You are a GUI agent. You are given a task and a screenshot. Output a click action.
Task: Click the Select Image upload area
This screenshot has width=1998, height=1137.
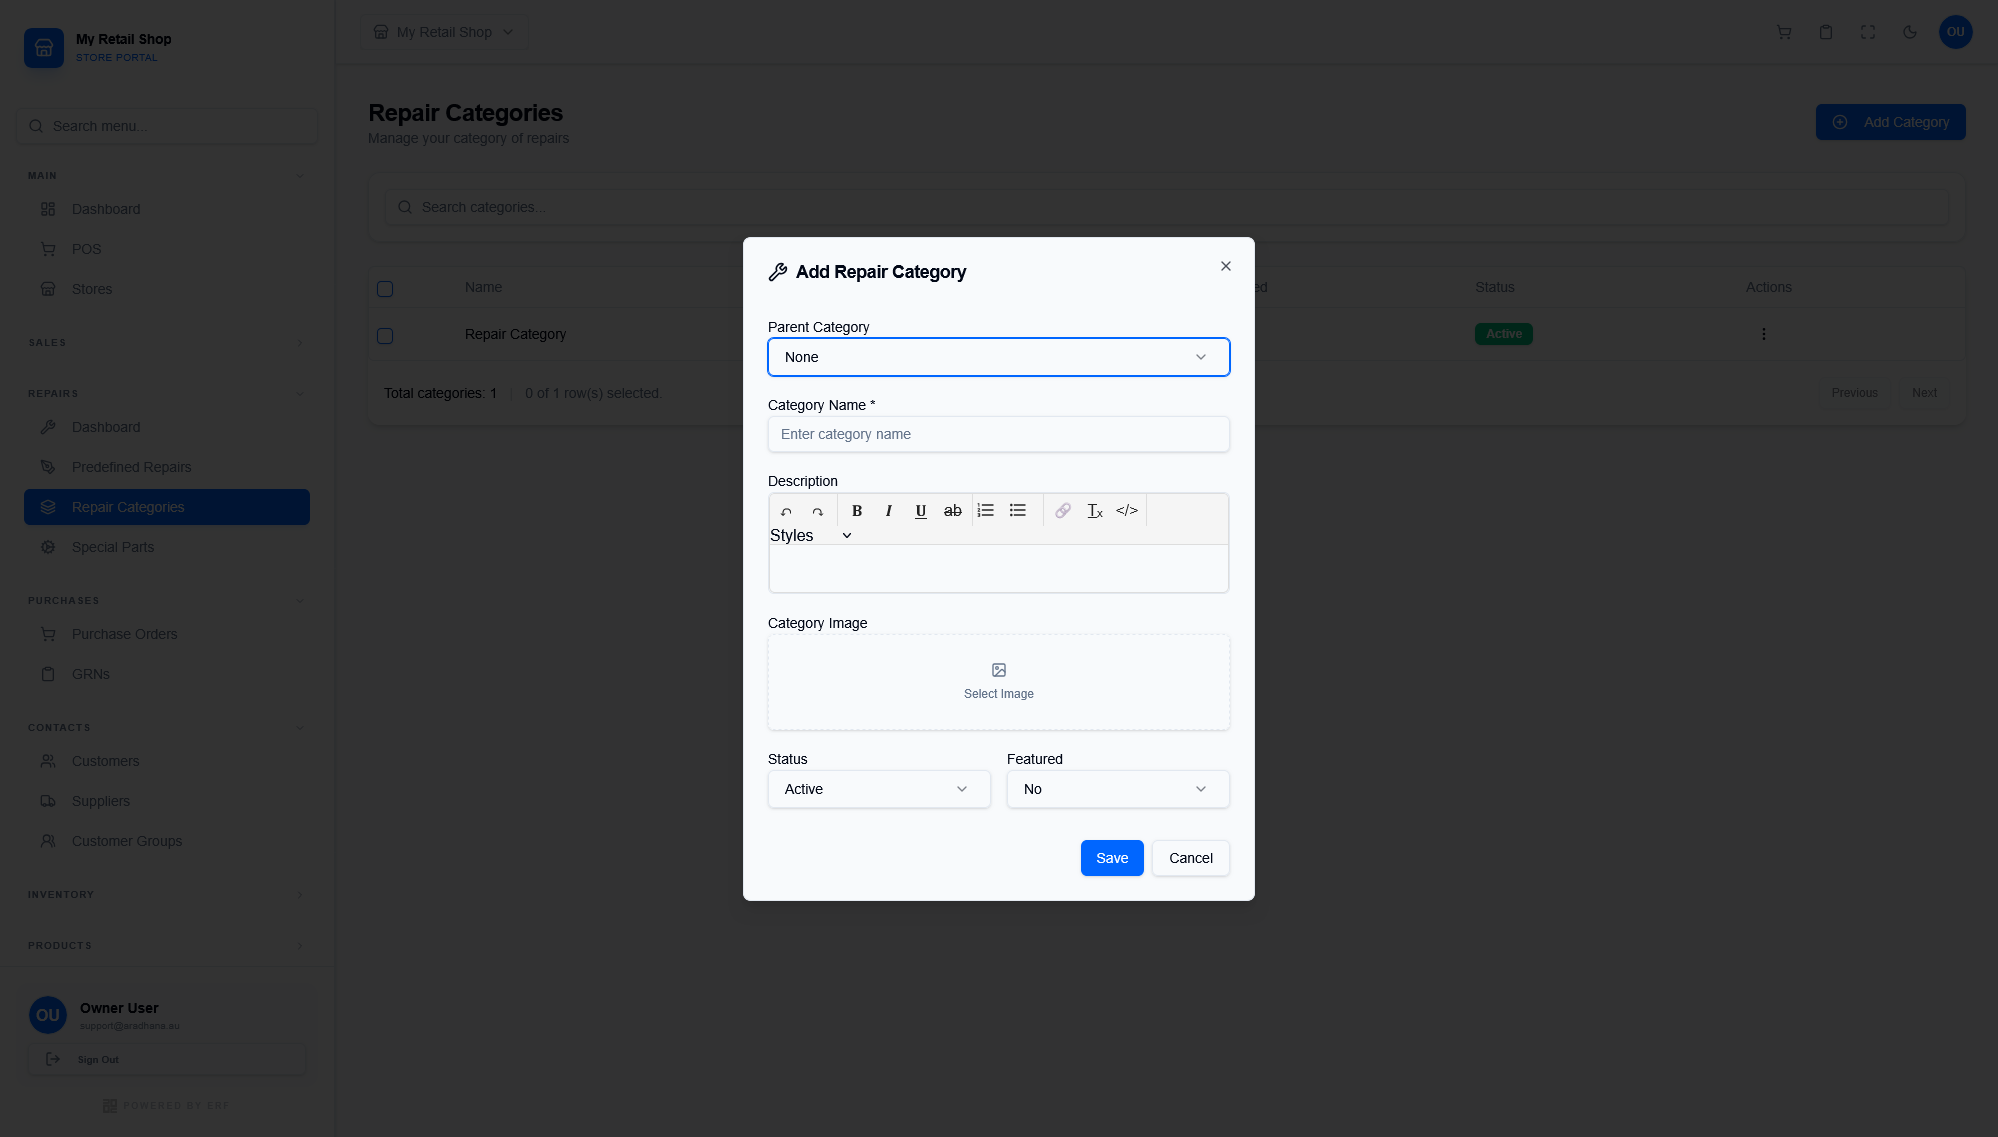point(999,682)
